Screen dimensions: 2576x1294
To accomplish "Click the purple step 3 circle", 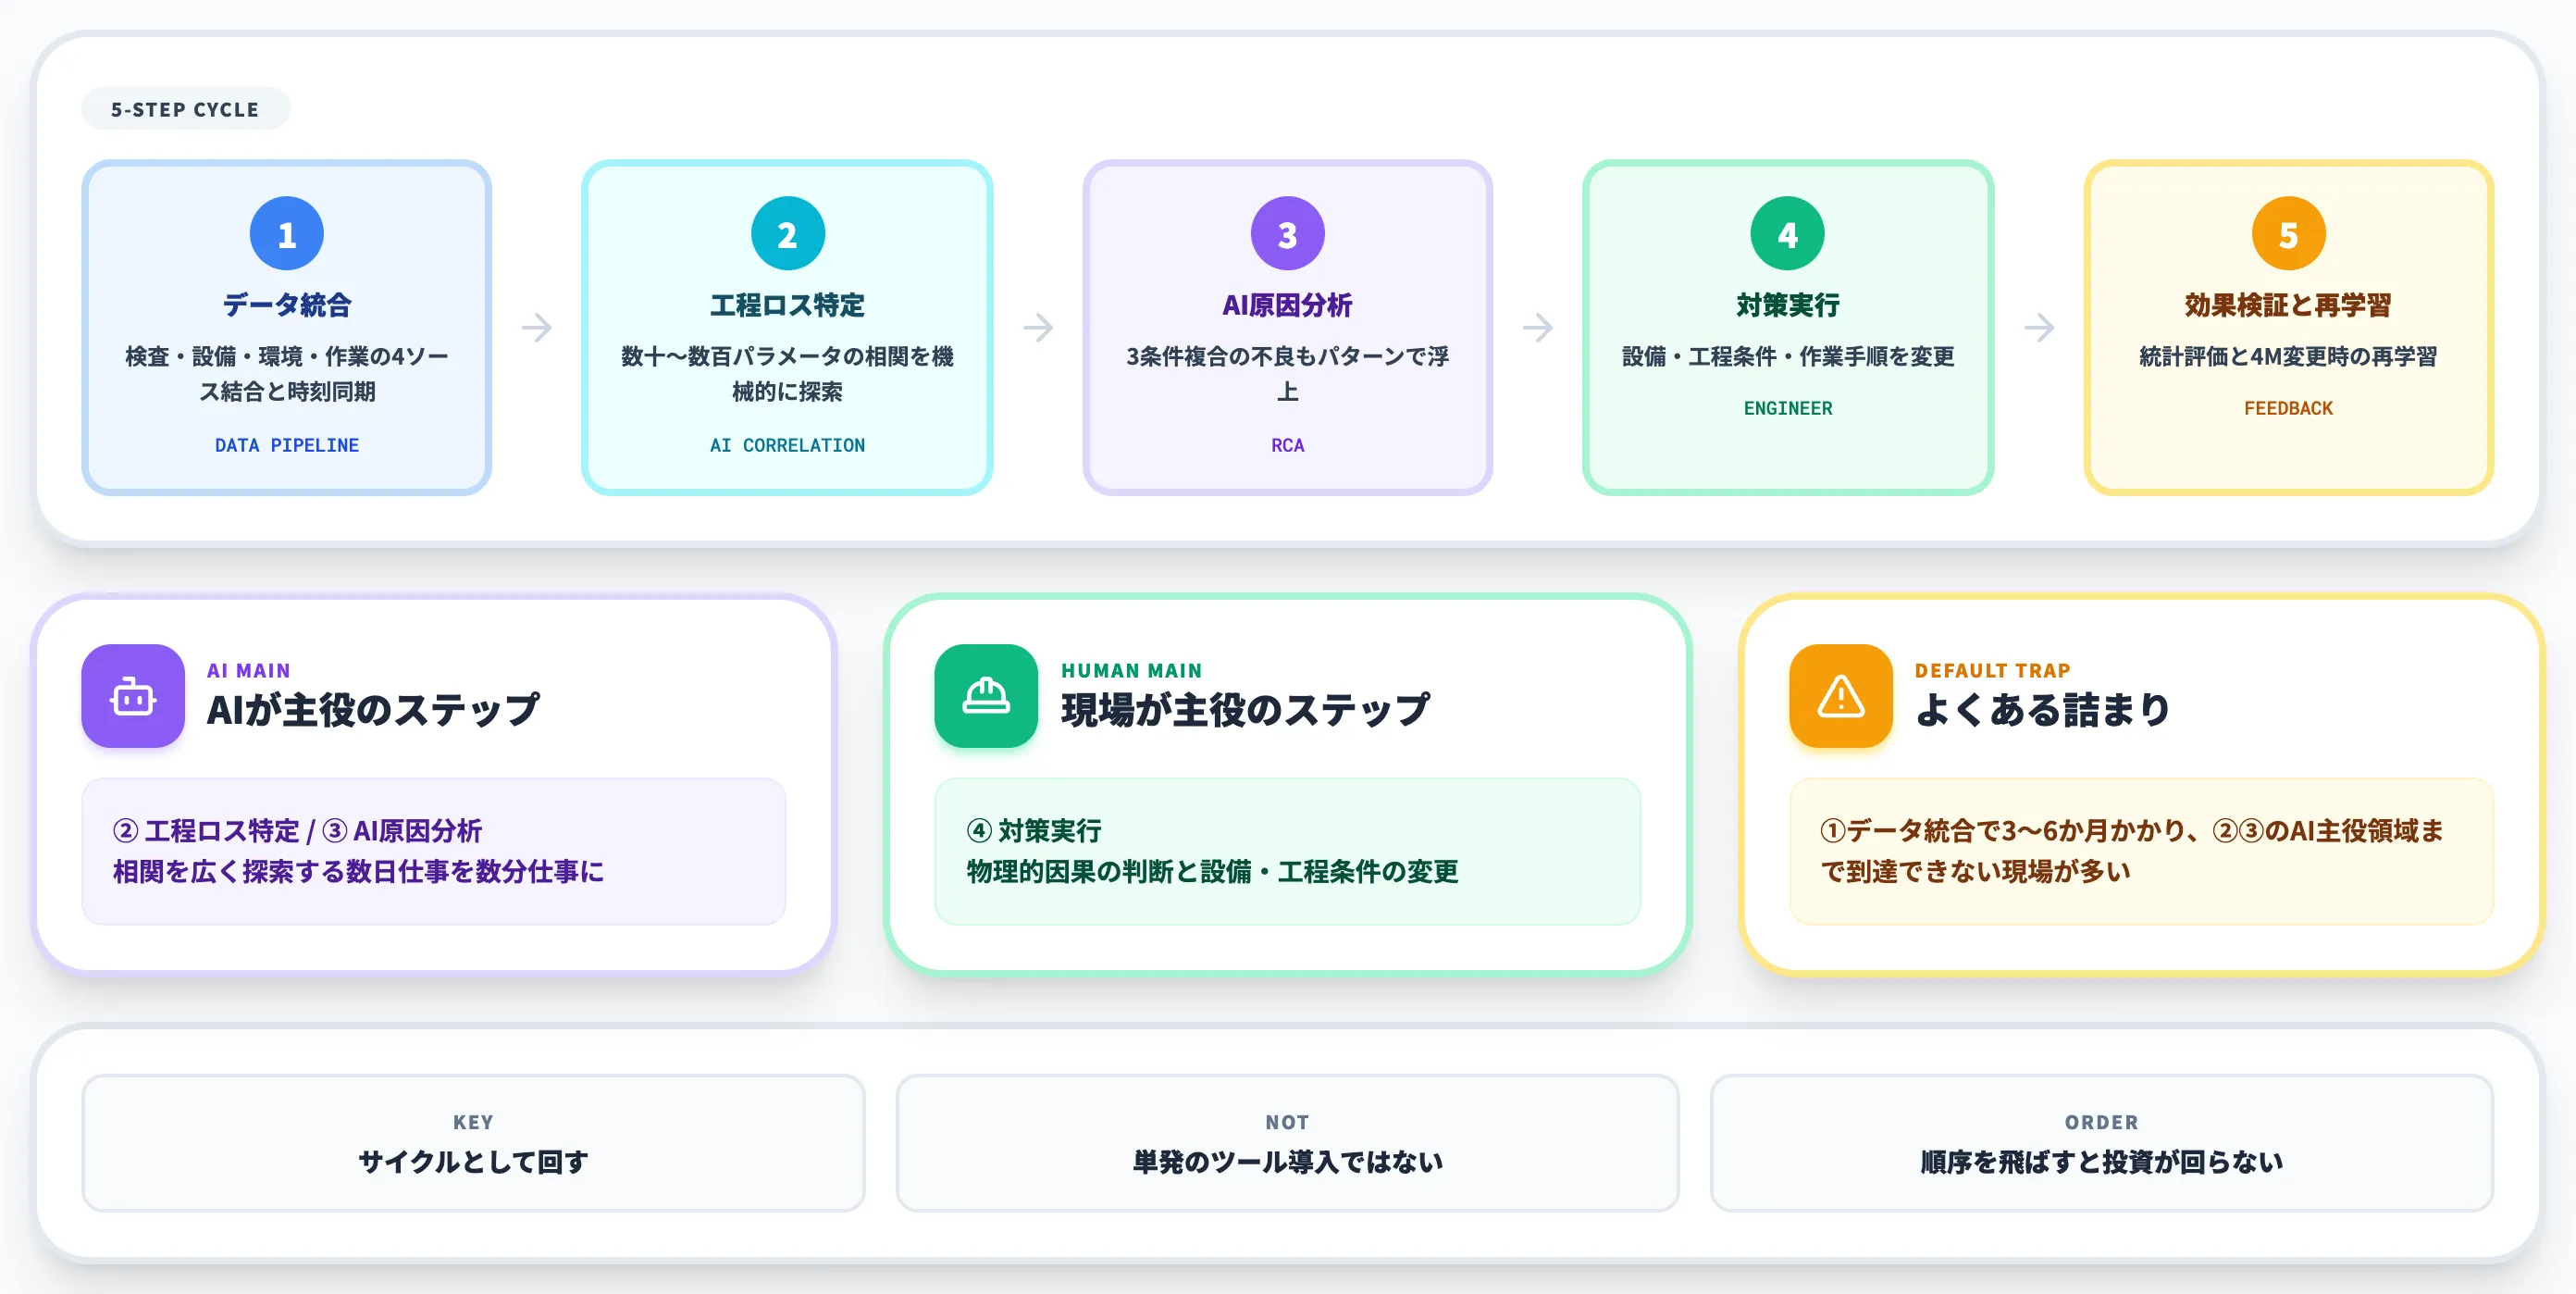I will 1288,234.
